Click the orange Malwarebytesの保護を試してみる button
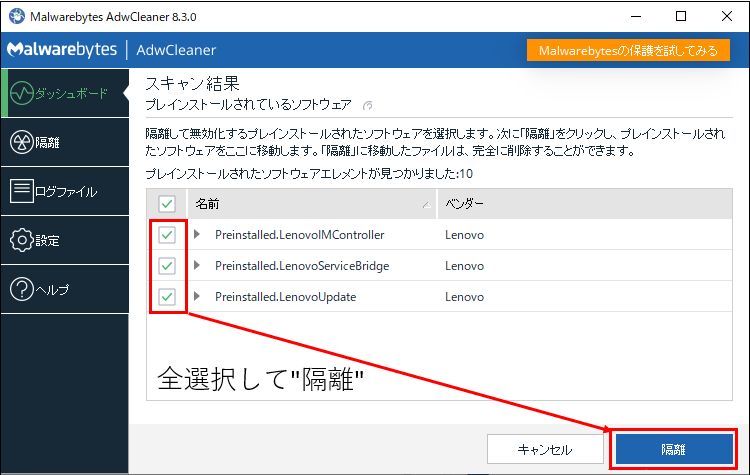750x475 pixels. (x=629, y=50)
